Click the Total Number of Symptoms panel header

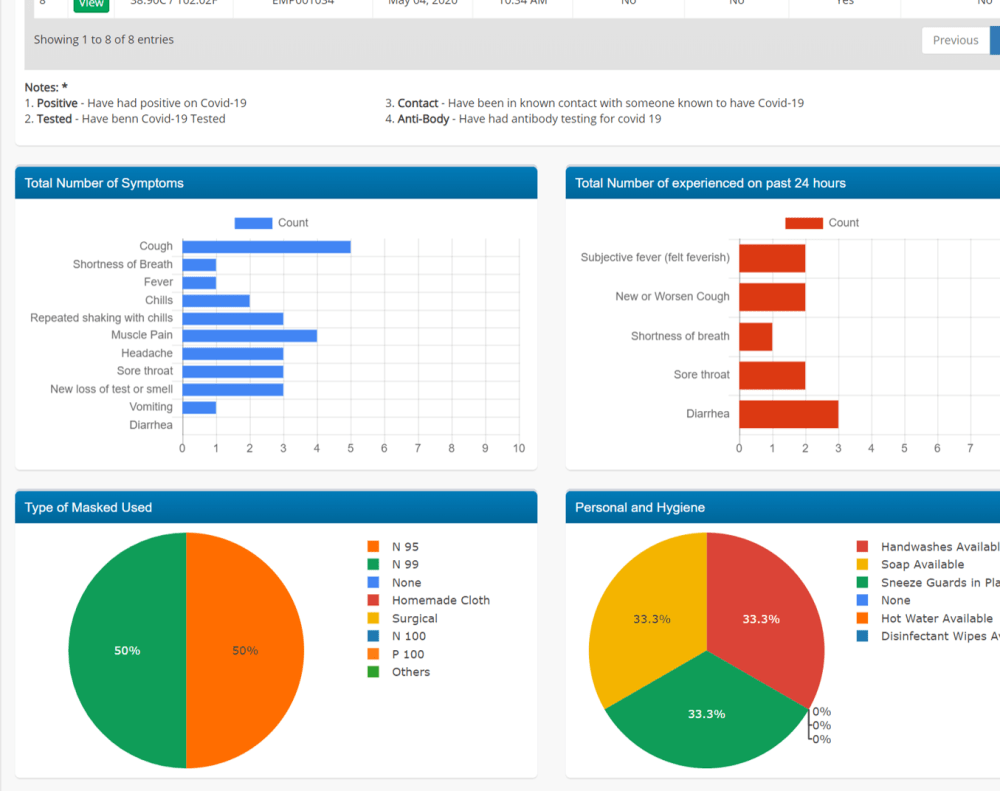point(276,183)
